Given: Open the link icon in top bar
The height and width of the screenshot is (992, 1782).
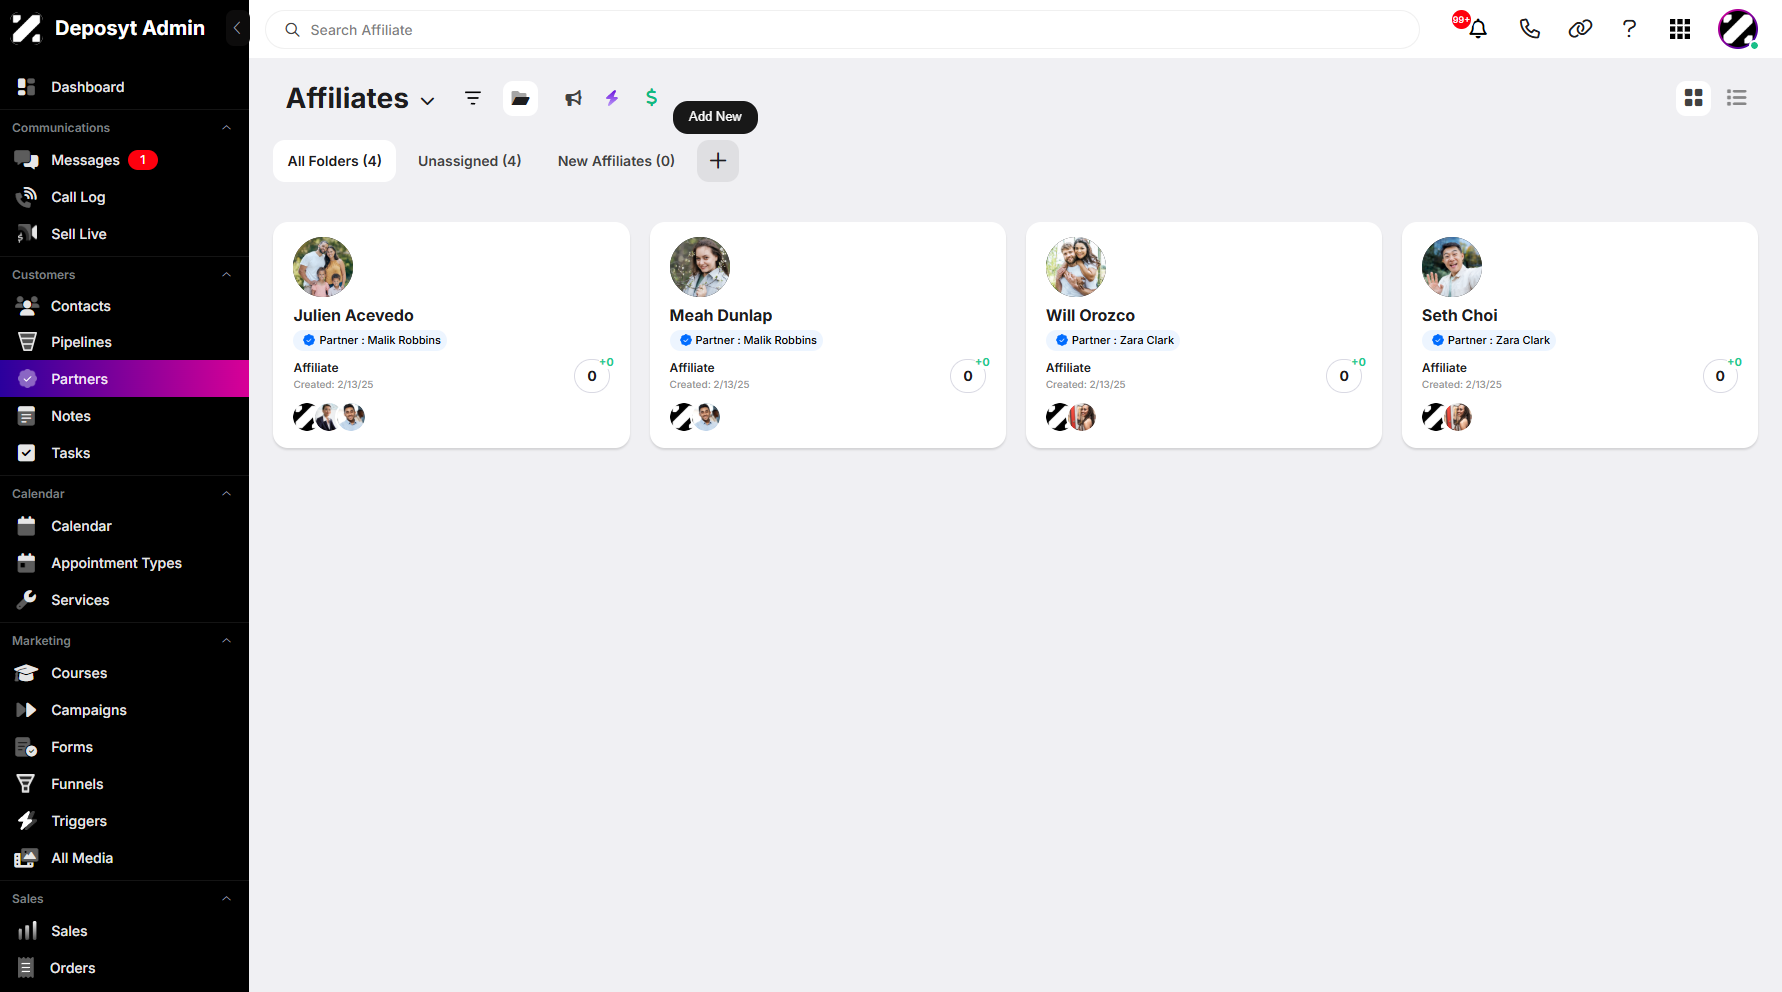Looking at the screenshot, I should 1580,29.
